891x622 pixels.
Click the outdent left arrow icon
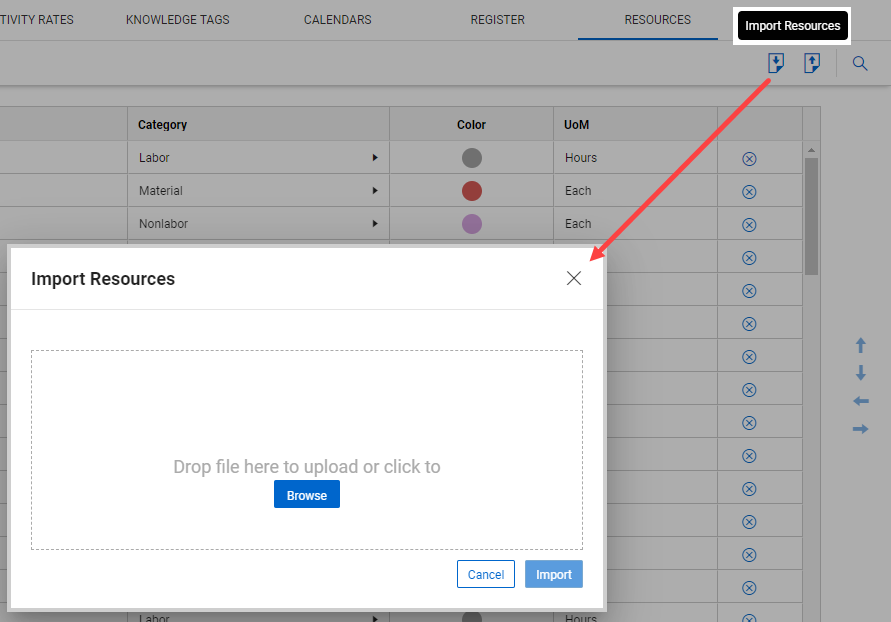click(860, 401)
